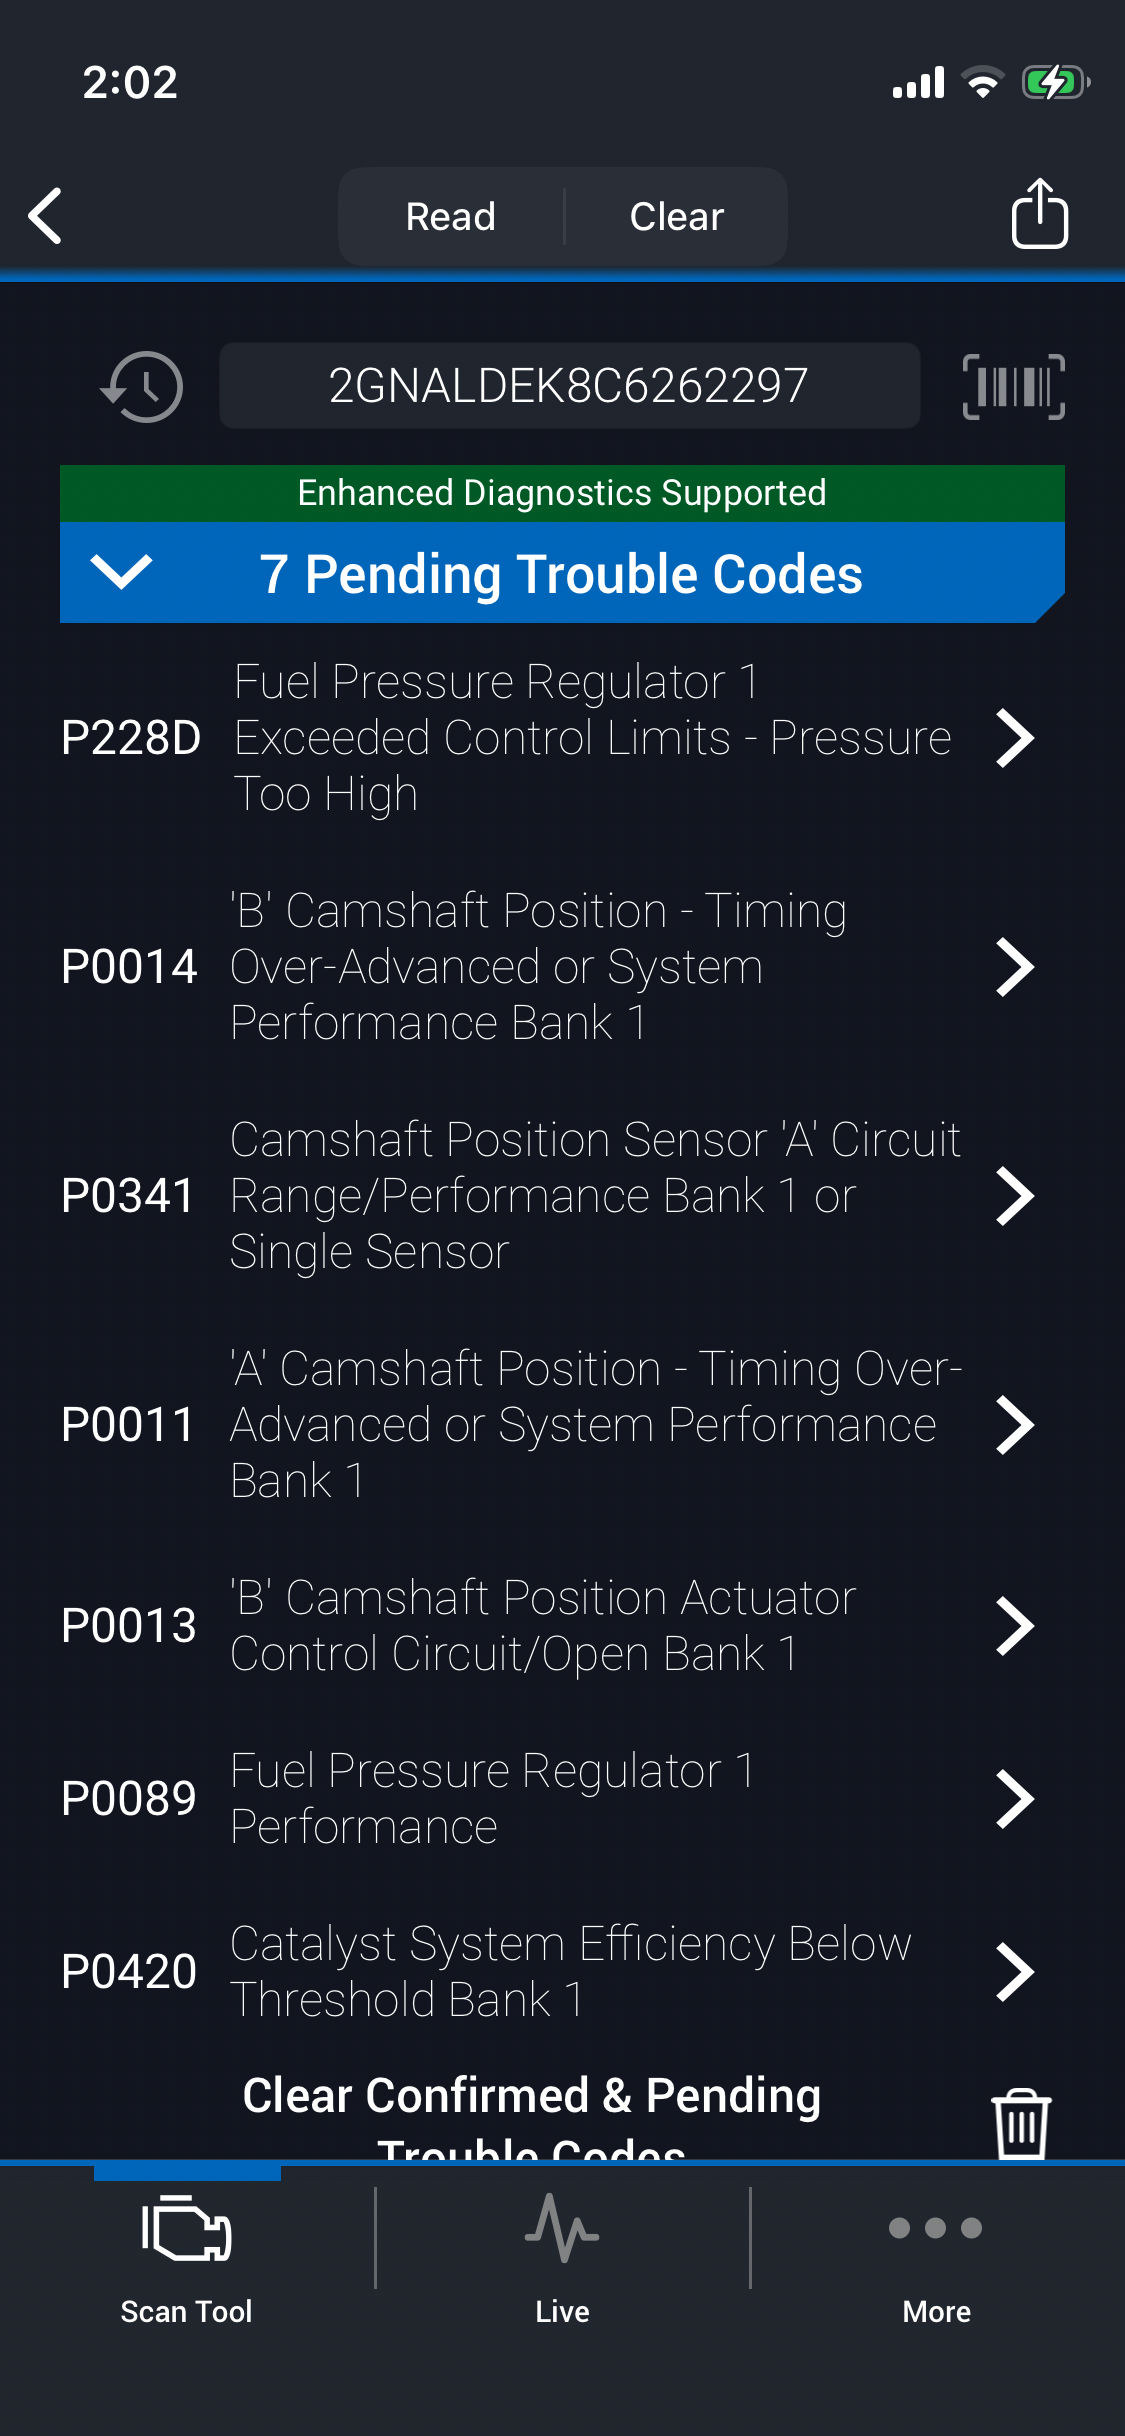Open the Scan Tool engine icon
The width and height of the screenshot is (1125, 2436).
tap(187, 2229)
